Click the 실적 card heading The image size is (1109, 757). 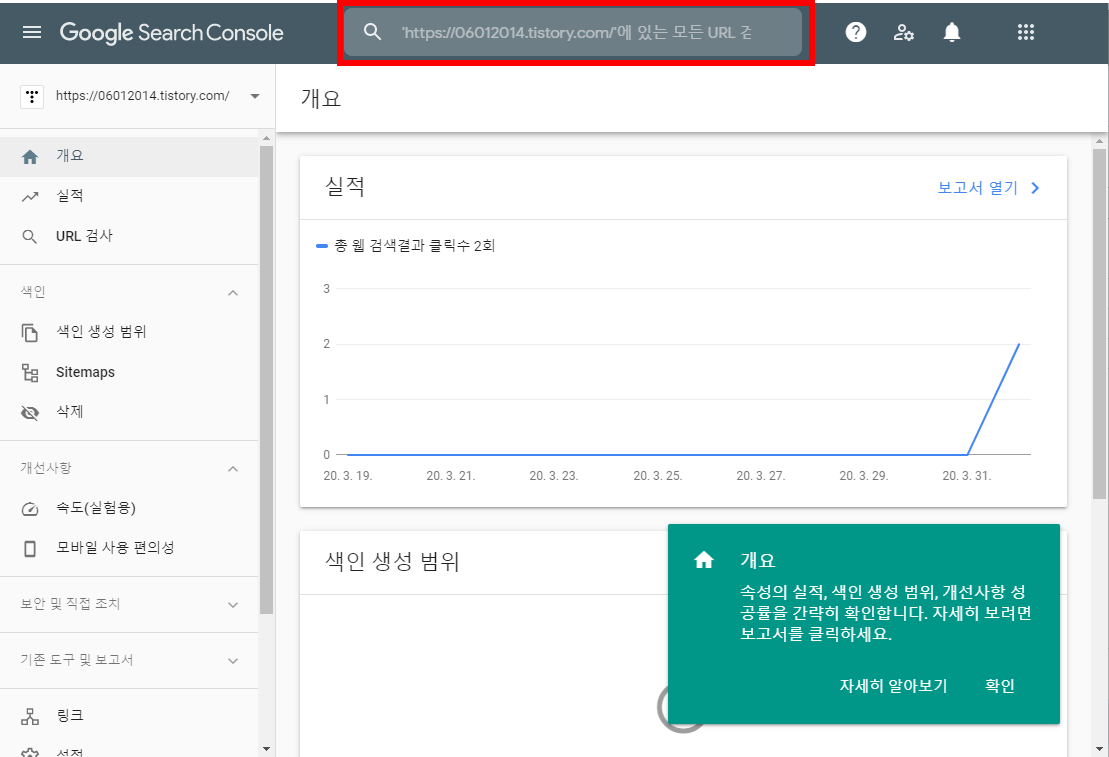pos(344,187)
